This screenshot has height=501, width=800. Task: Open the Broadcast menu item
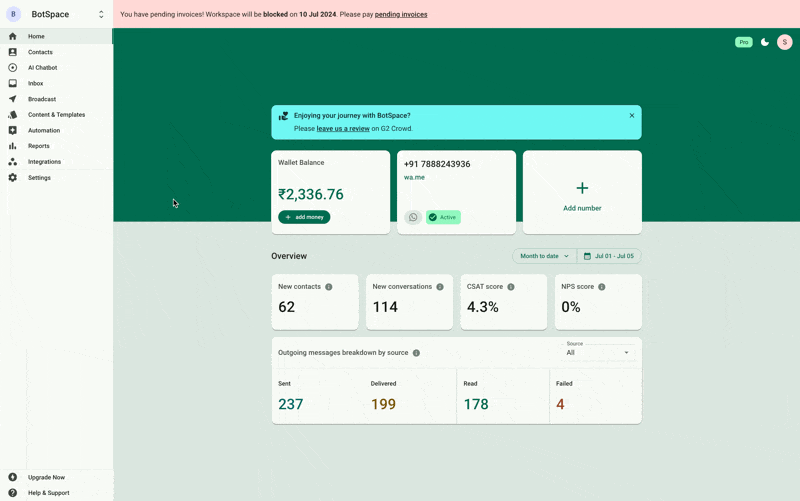click(56, 99)
